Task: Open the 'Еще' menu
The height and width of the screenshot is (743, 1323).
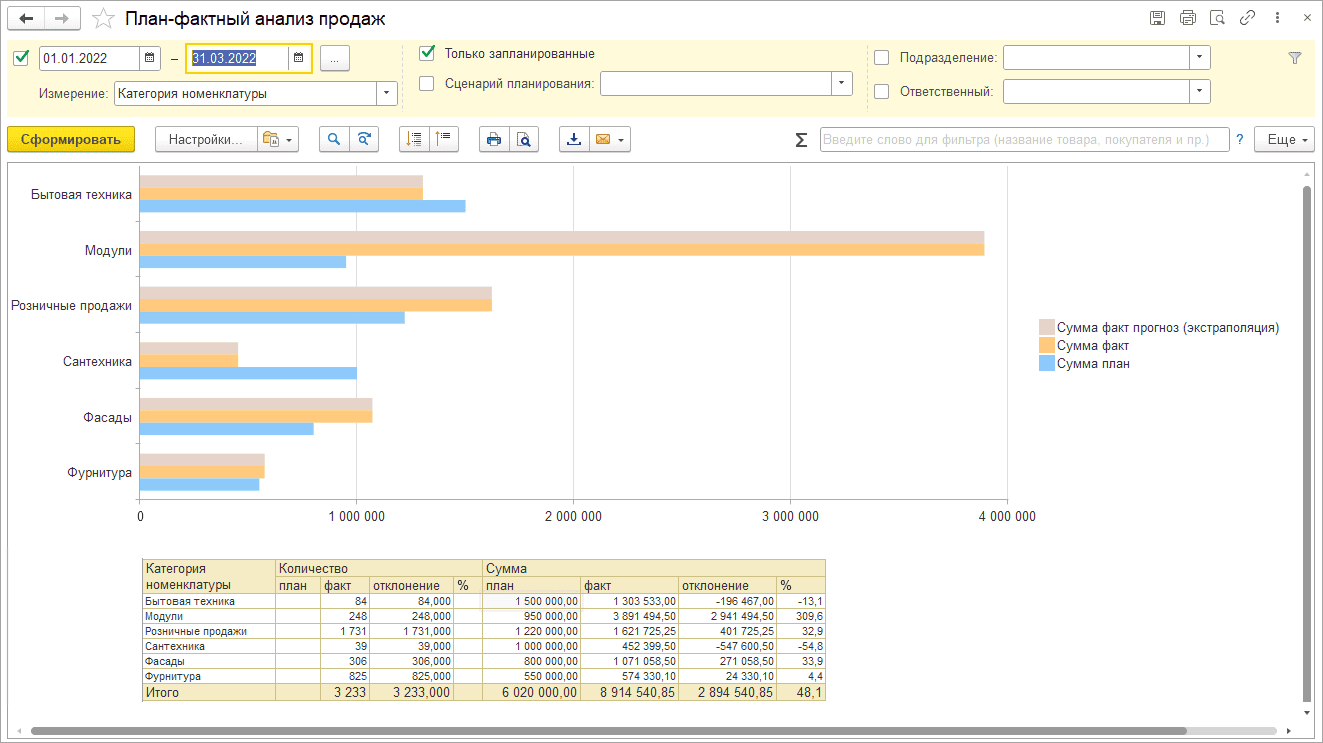Action: 1285,140
